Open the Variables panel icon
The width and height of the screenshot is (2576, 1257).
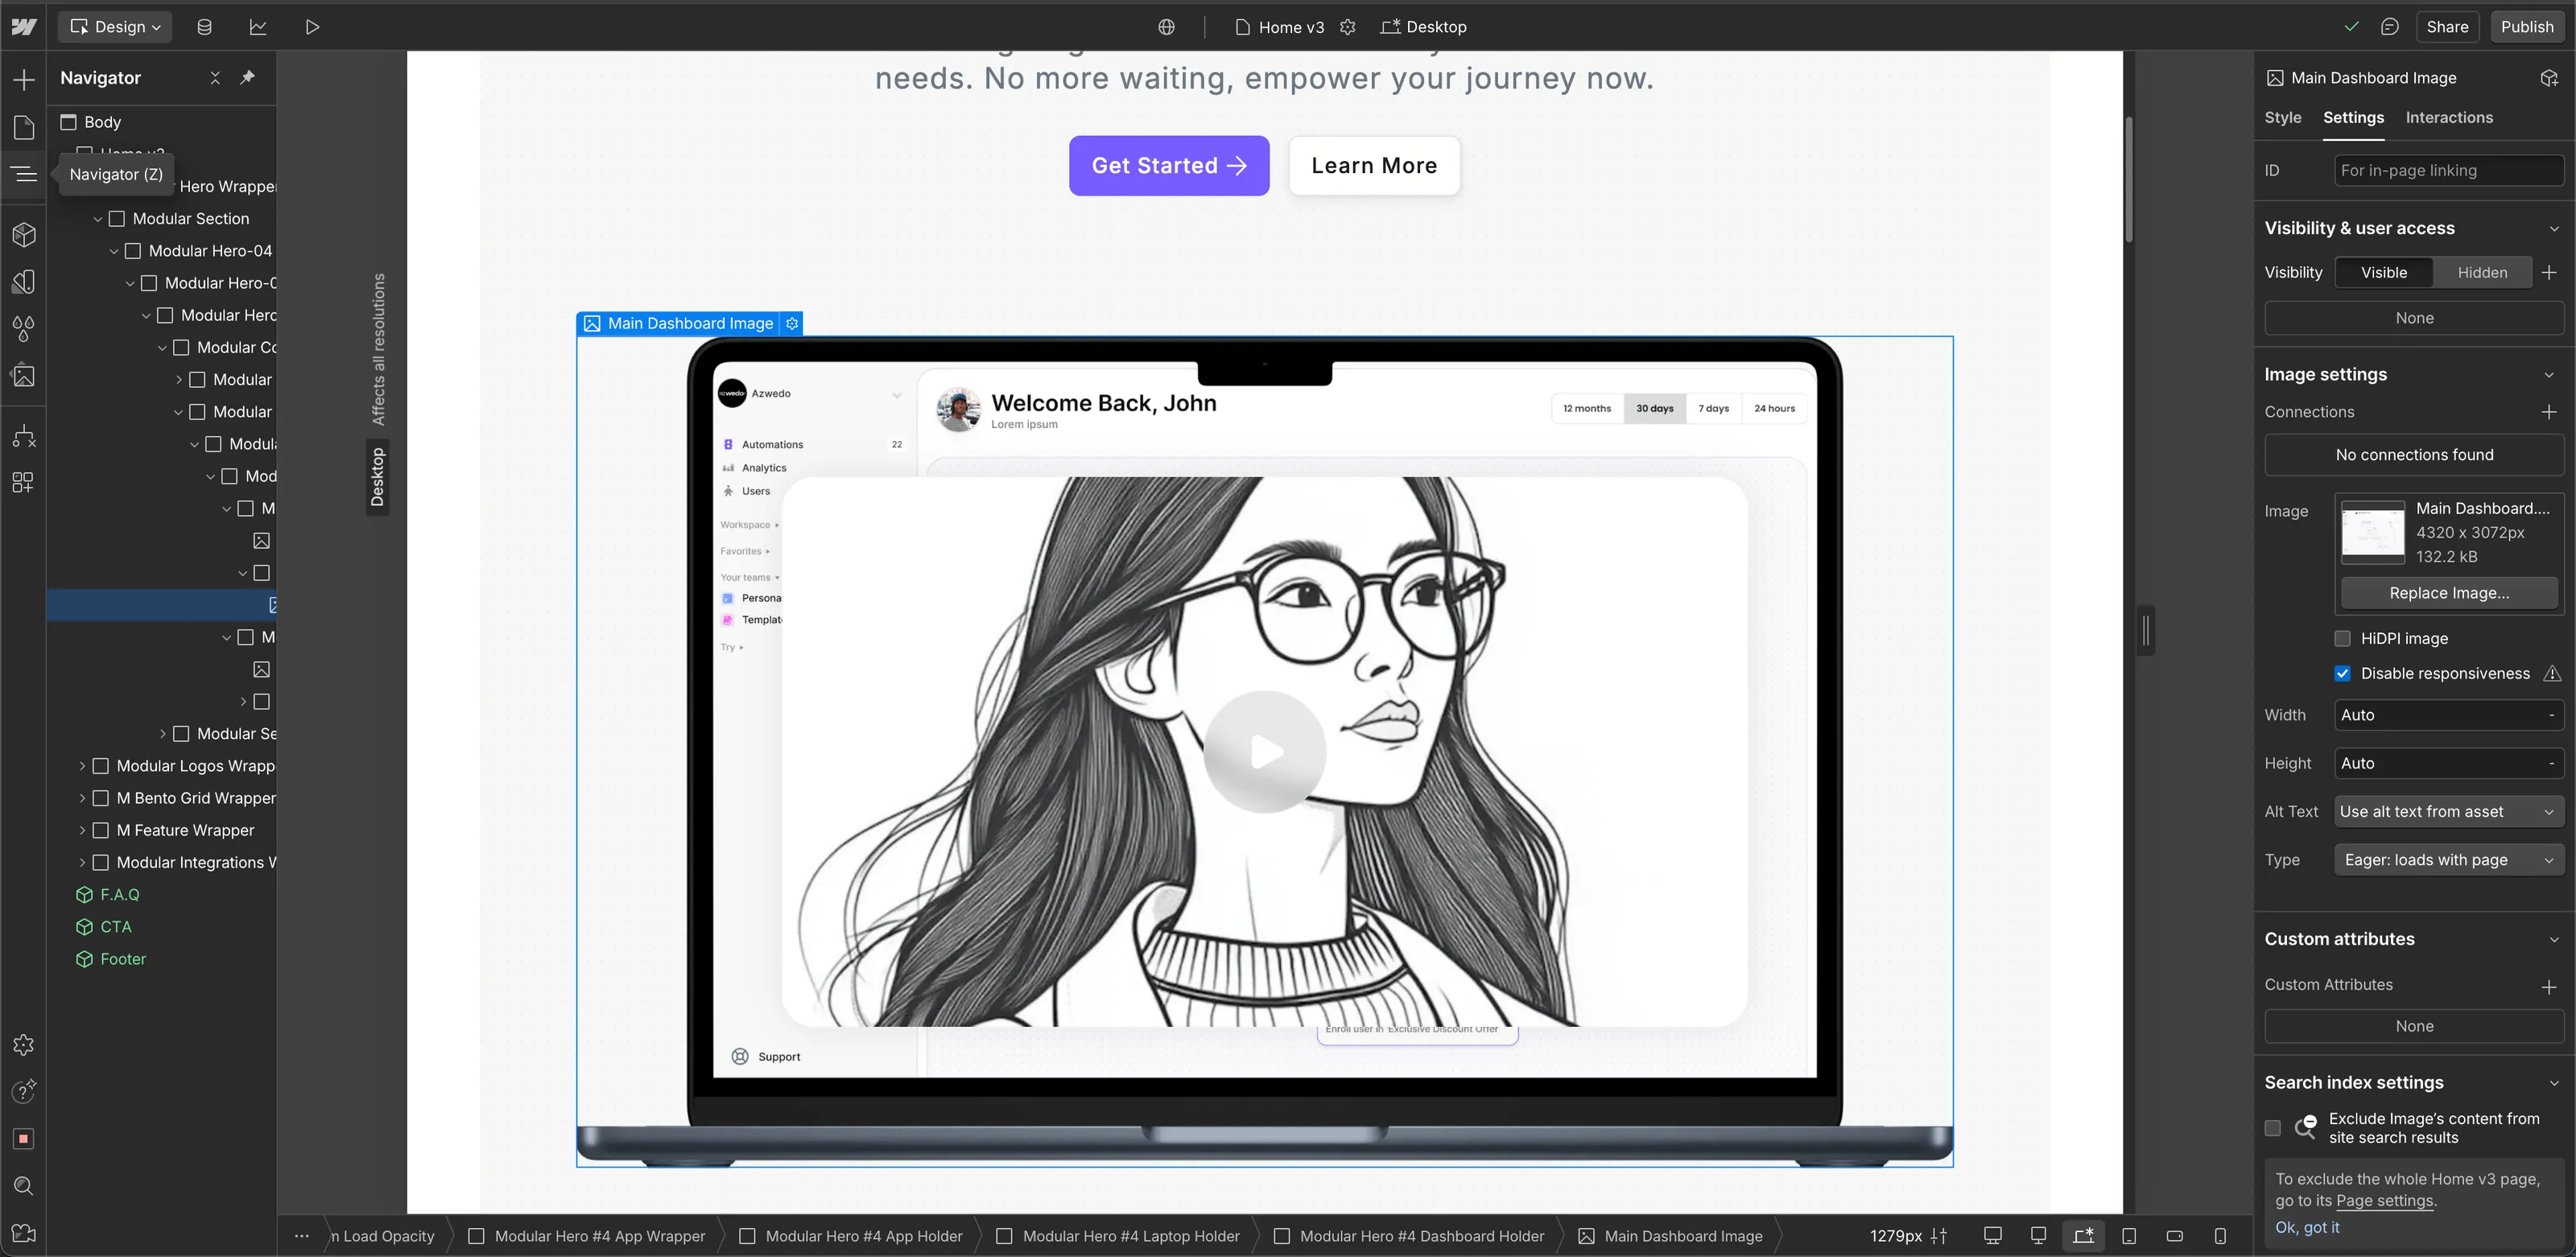pyautogui.click(x=24, y=282)
